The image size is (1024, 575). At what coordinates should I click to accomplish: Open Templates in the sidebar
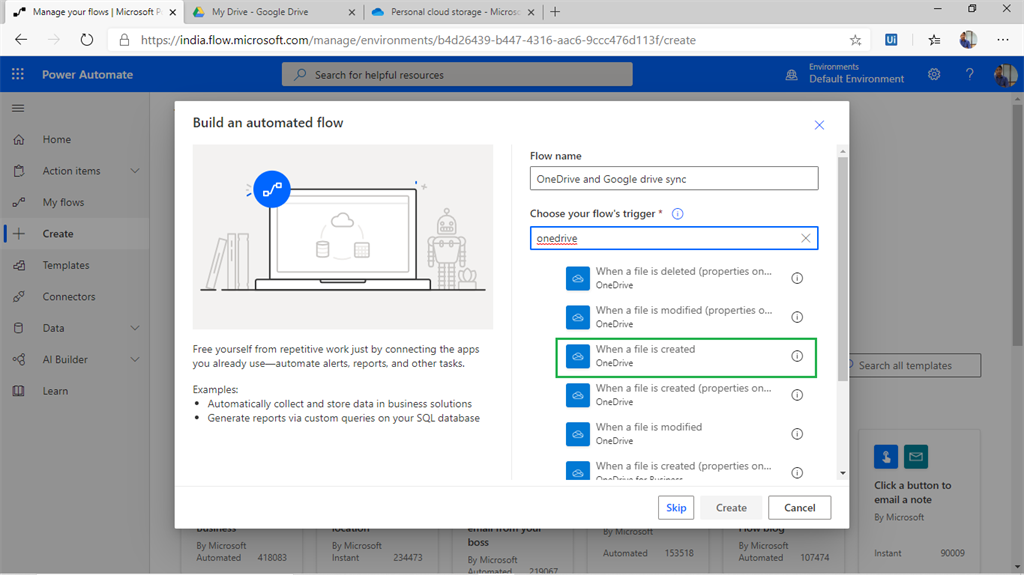(x=66, y=265)
